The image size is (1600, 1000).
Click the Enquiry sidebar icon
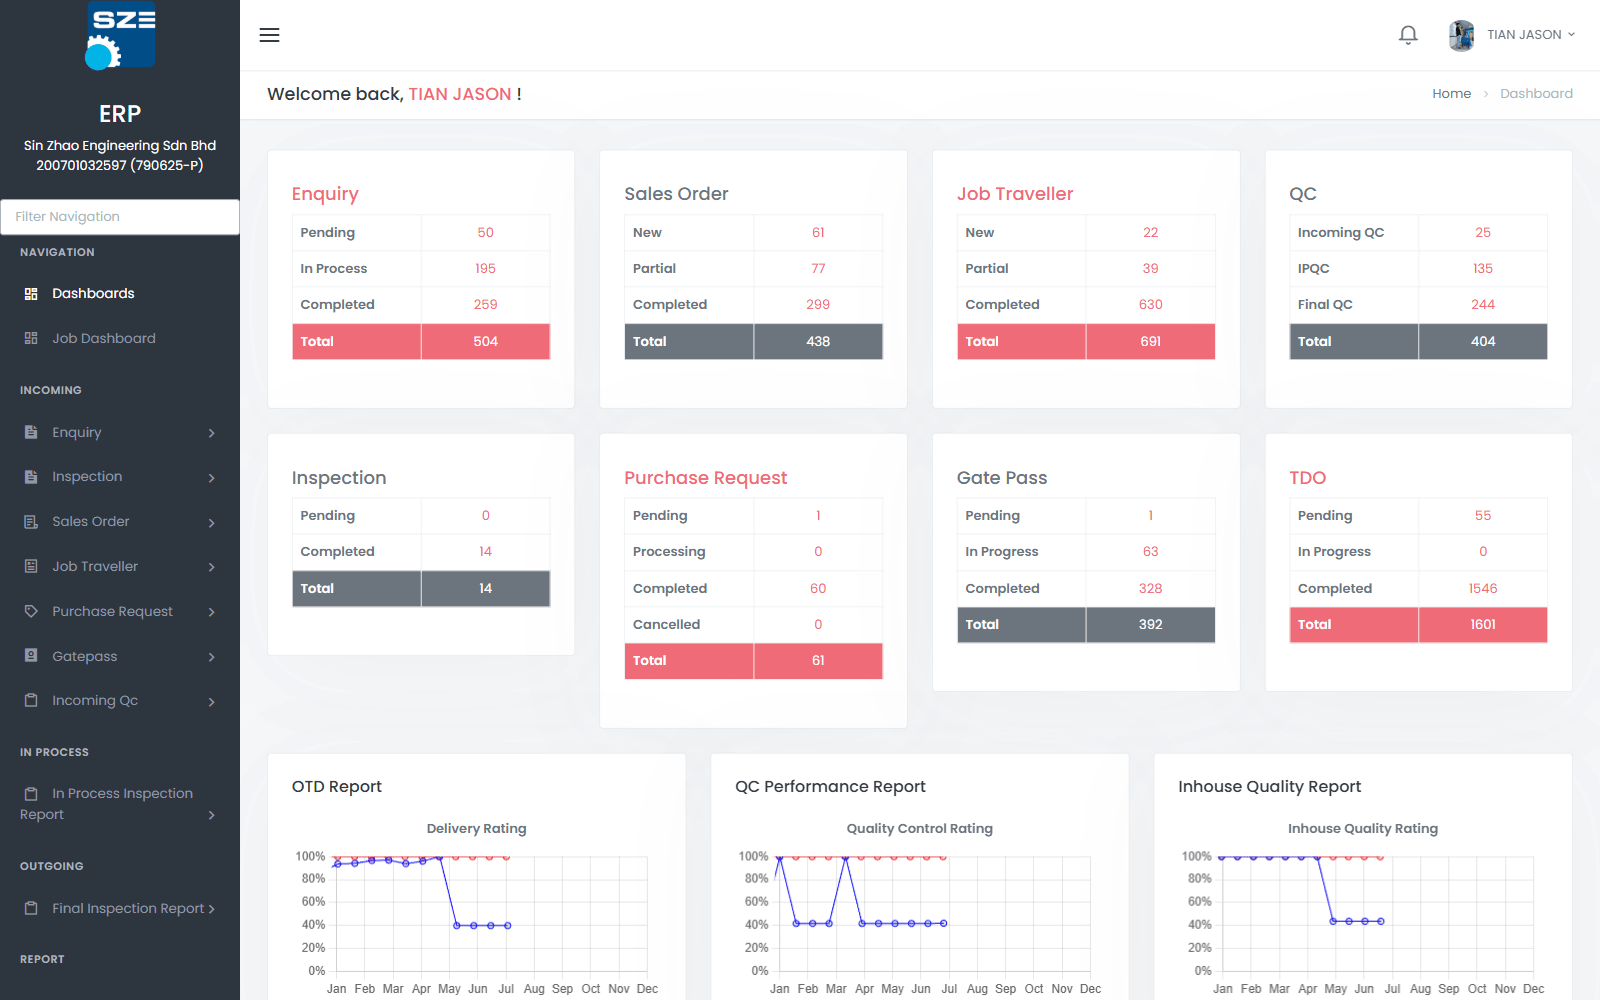point(31,432)
